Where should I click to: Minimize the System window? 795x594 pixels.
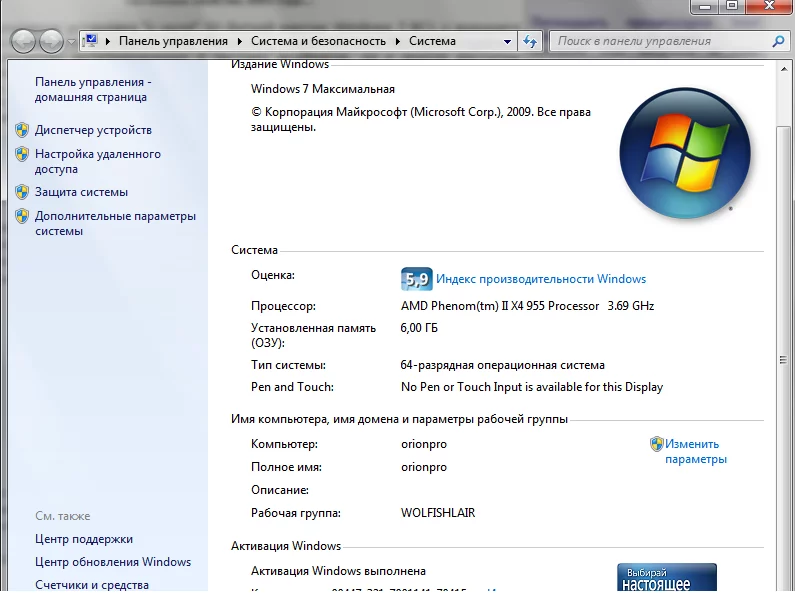[705, 6]
